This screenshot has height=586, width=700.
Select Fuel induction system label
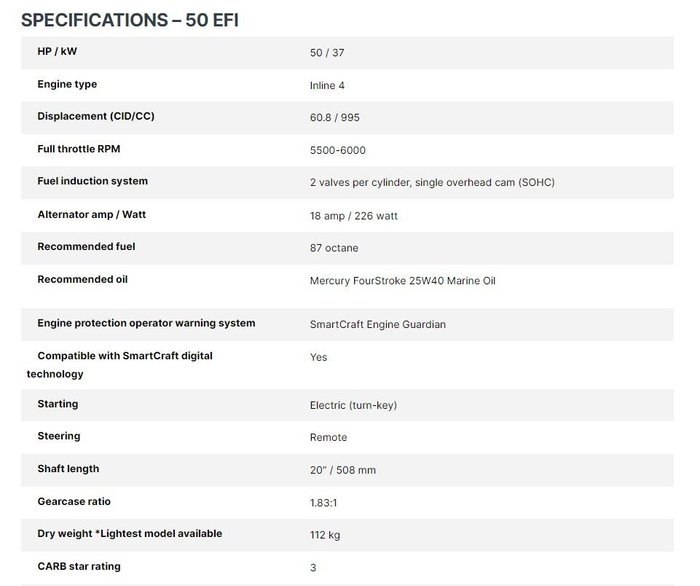(x=92, y=181)
